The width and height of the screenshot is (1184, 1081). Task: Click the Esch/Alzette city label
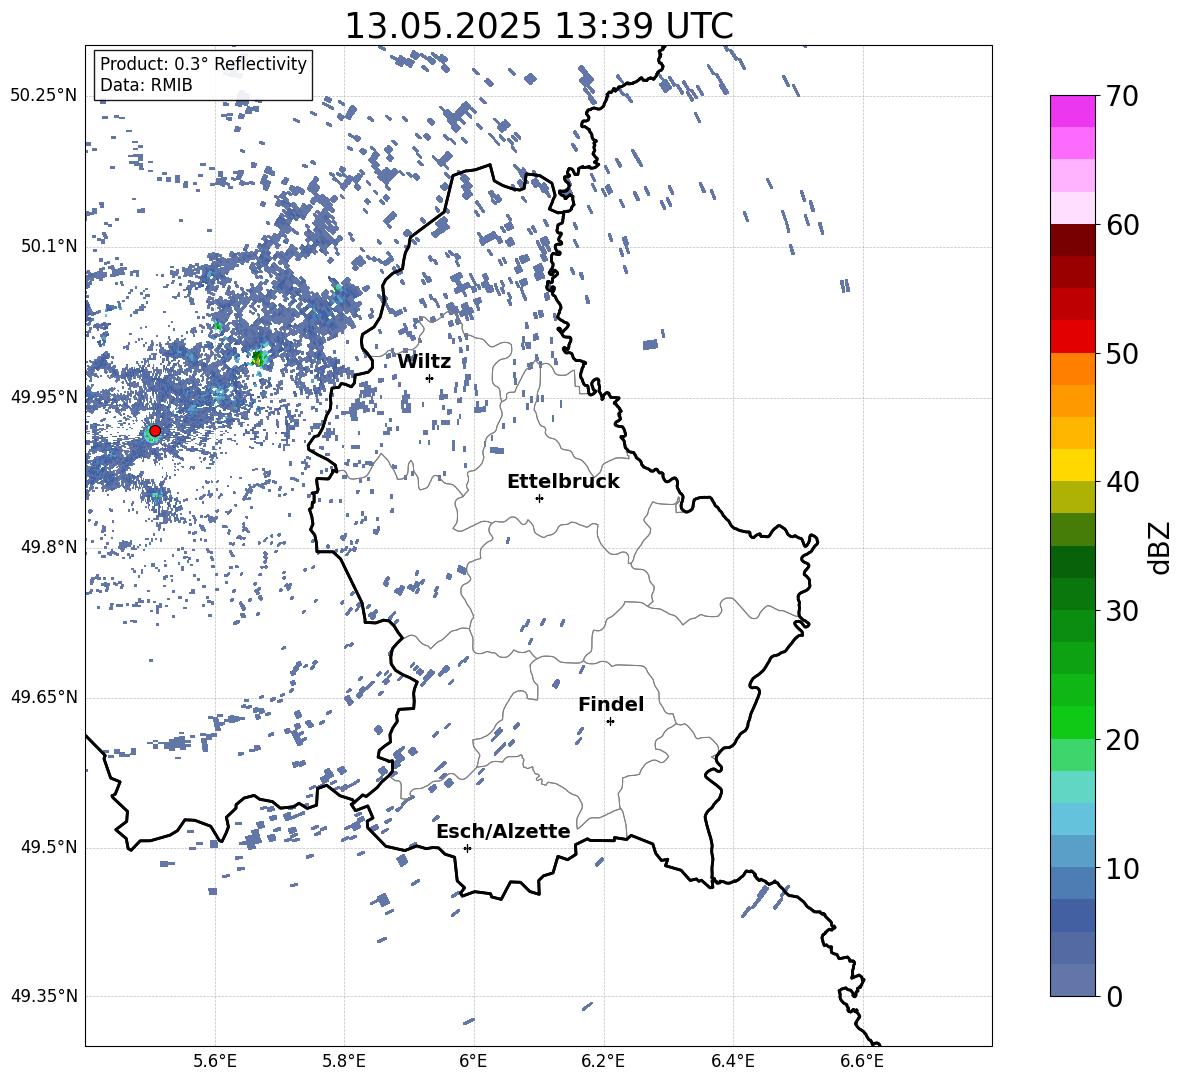pos(503,831)
